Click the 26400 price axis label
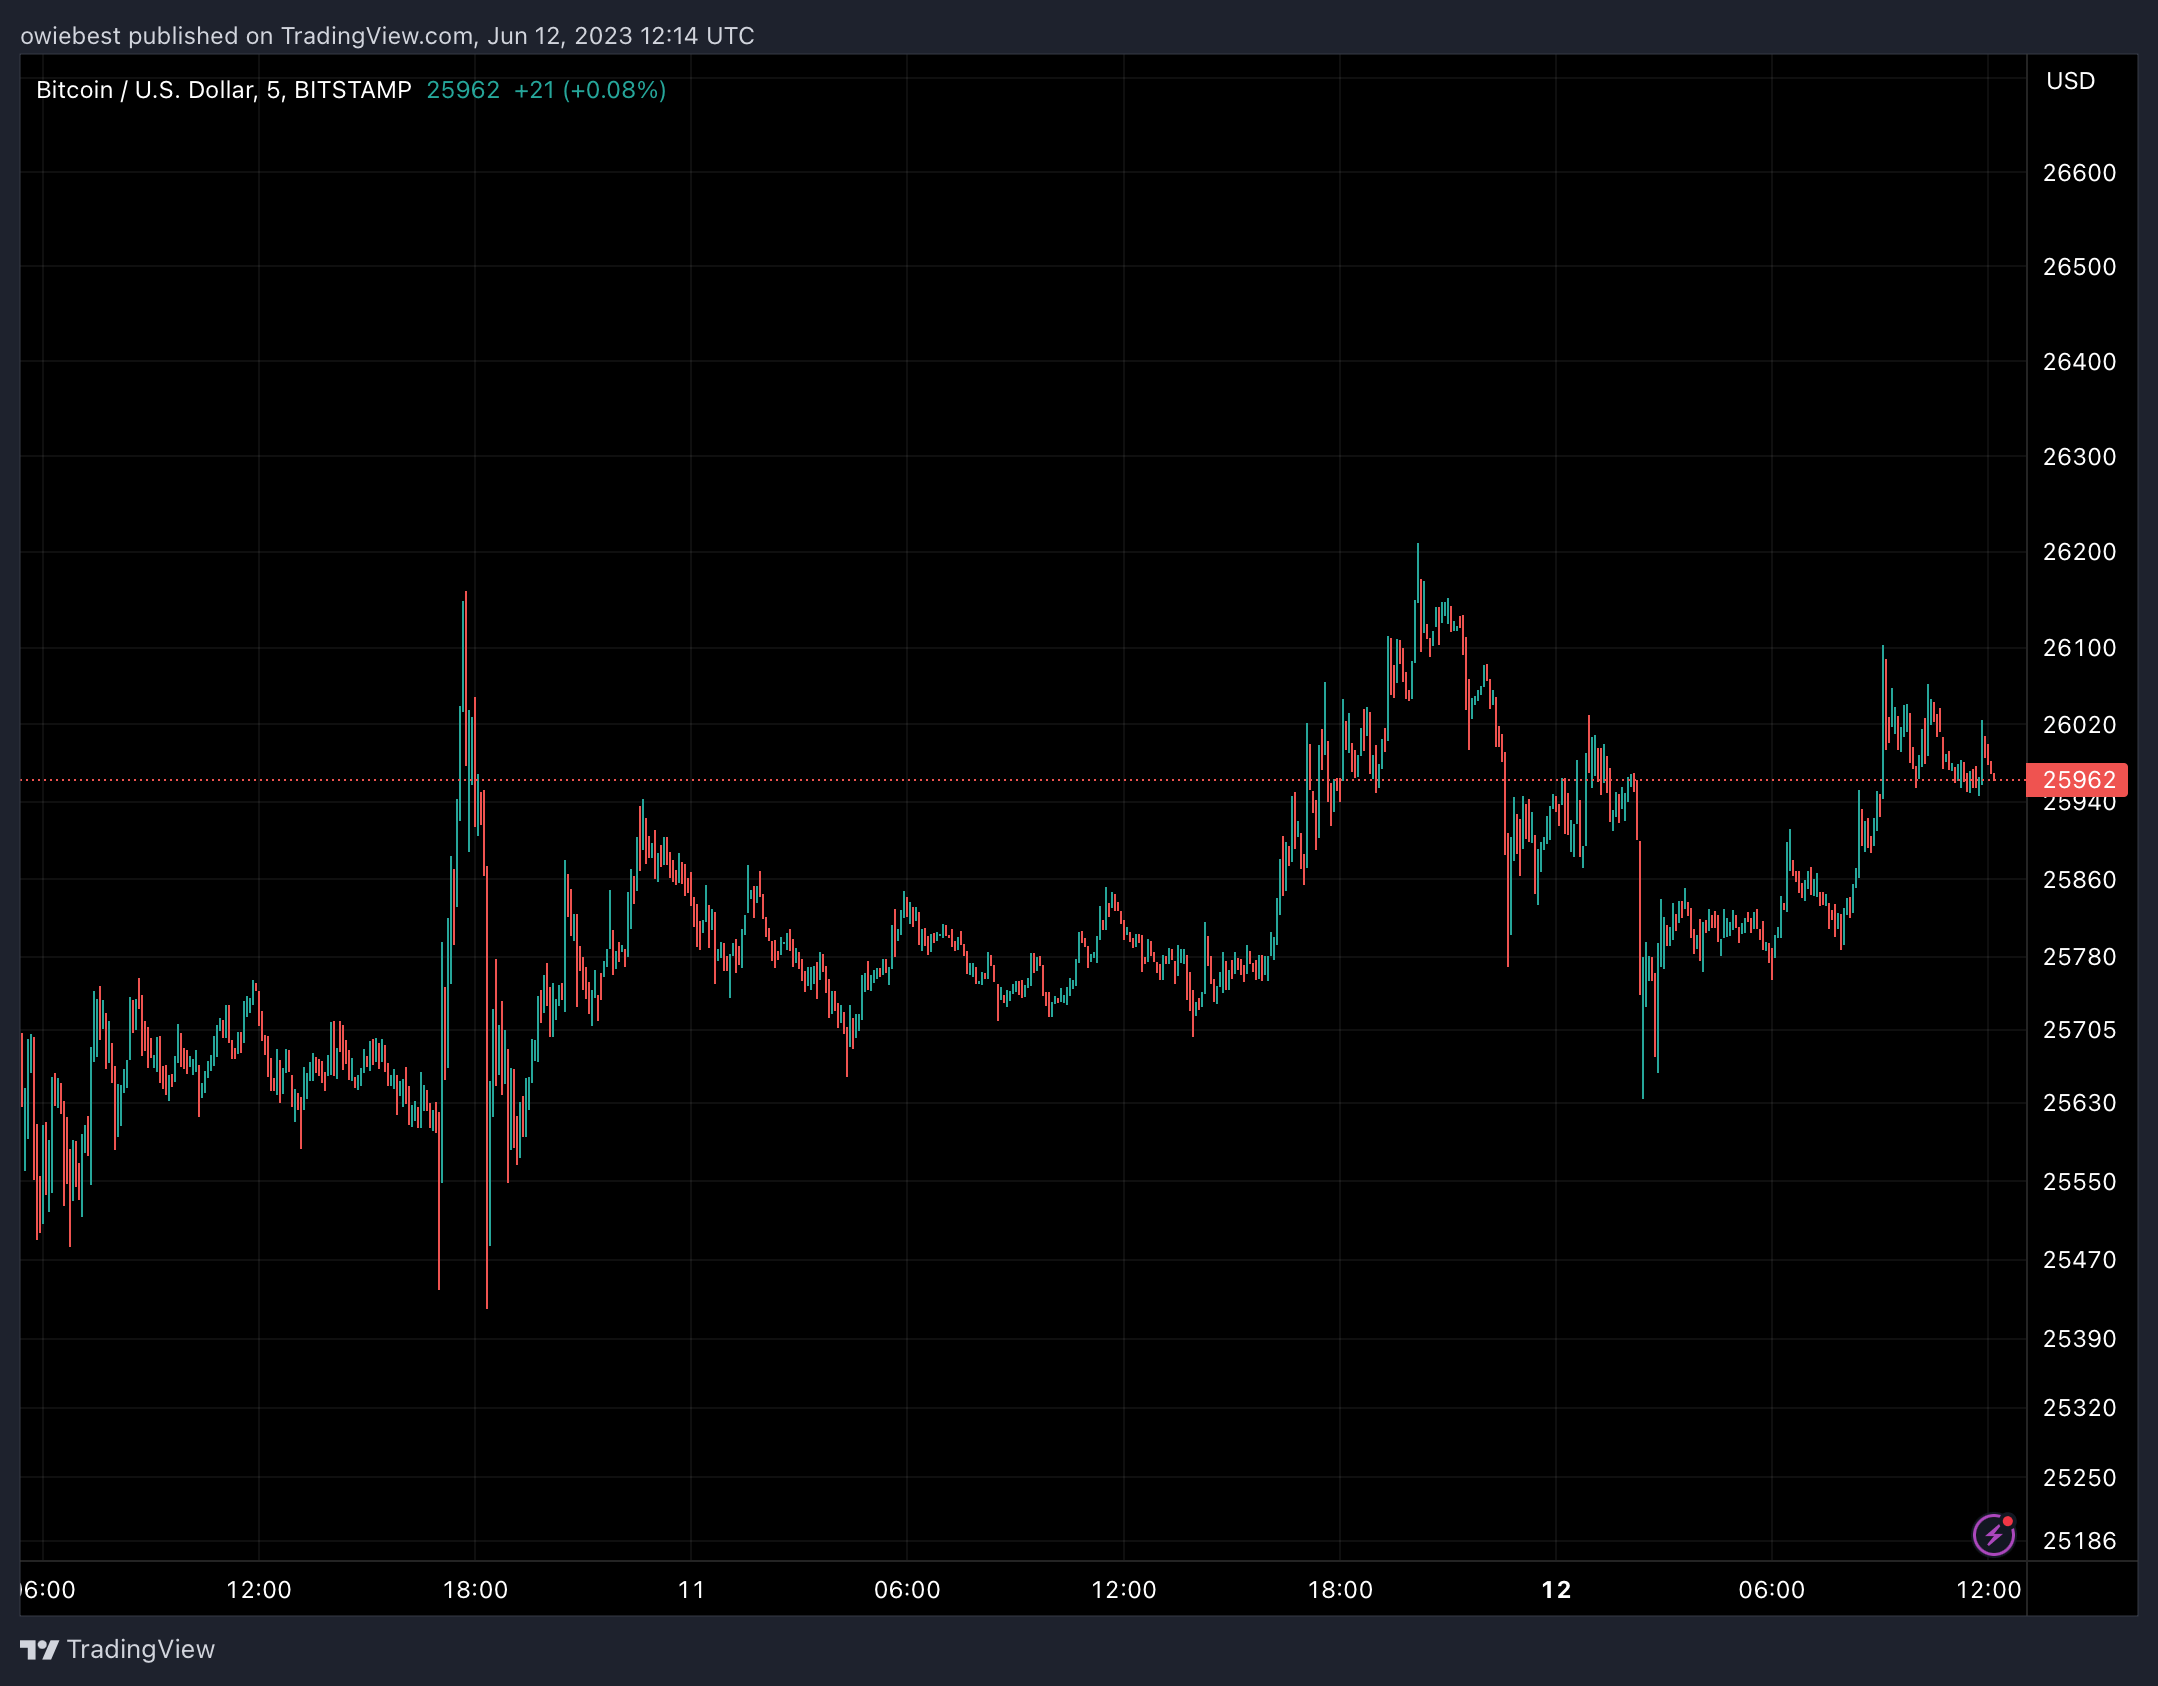Screen dimensions: 2158x1686 2079,362
